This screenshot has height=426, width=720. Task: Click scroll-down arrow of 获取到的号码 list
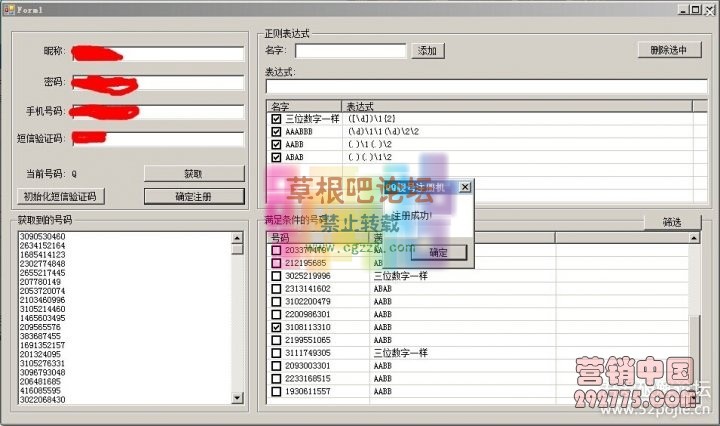coord(237,398)
